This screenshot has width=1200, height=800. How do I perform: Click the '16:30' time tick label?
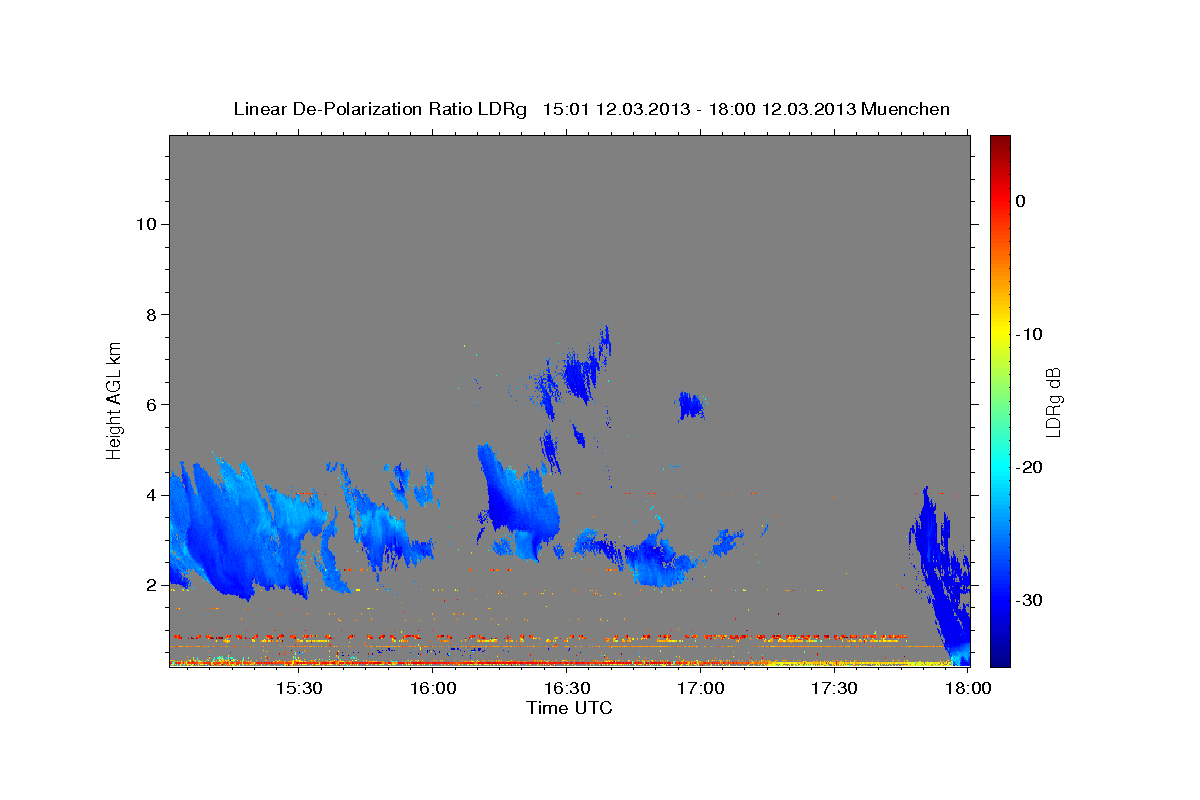567,689
